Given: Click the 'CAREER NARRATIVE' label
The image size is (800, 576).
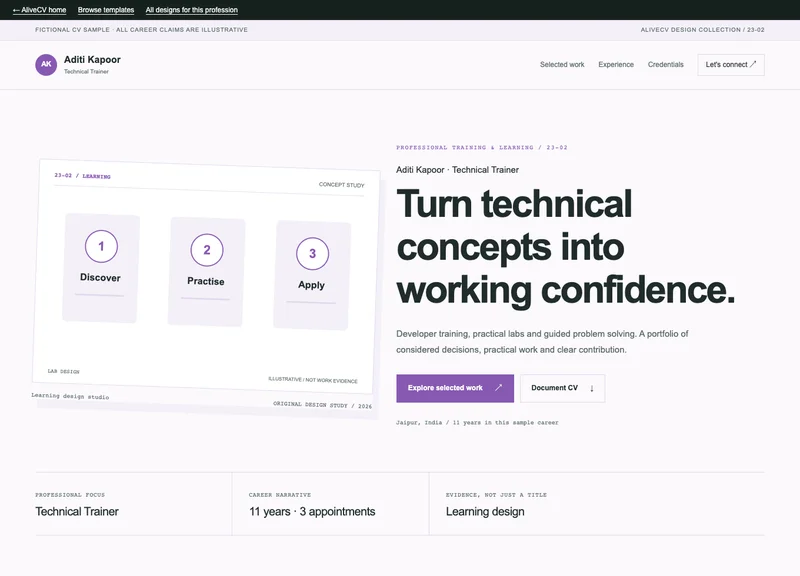Looking at the screenshot, I should coord(280,495).
